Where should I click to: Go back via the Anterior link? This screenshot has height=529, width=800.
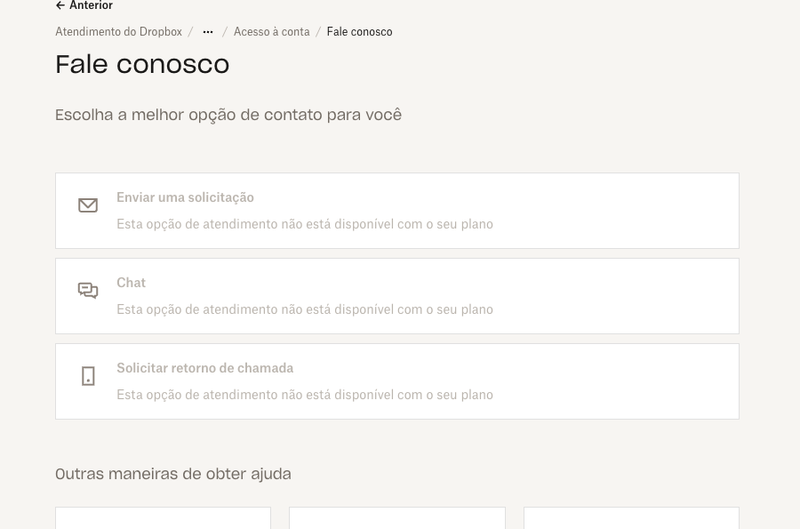coord(91,5)
